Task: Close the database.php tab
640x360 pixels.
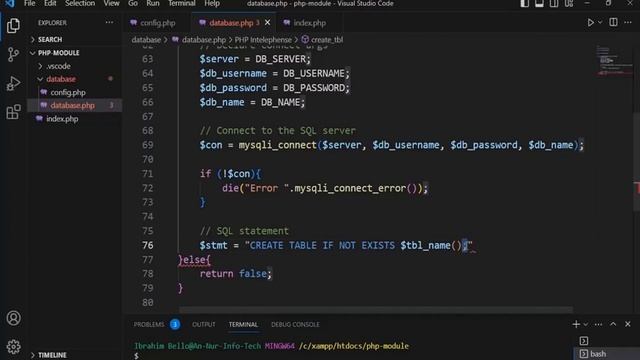Action: (x=267, y=23)
